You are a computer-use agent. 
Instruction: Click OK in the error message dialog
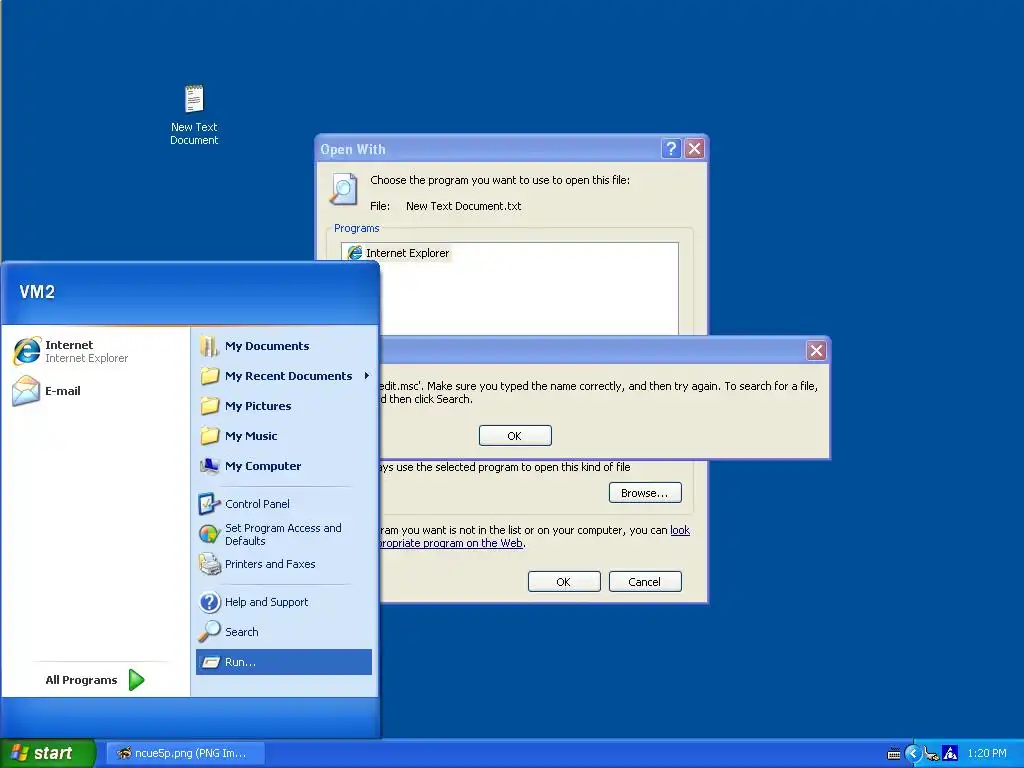pos(515,436)
